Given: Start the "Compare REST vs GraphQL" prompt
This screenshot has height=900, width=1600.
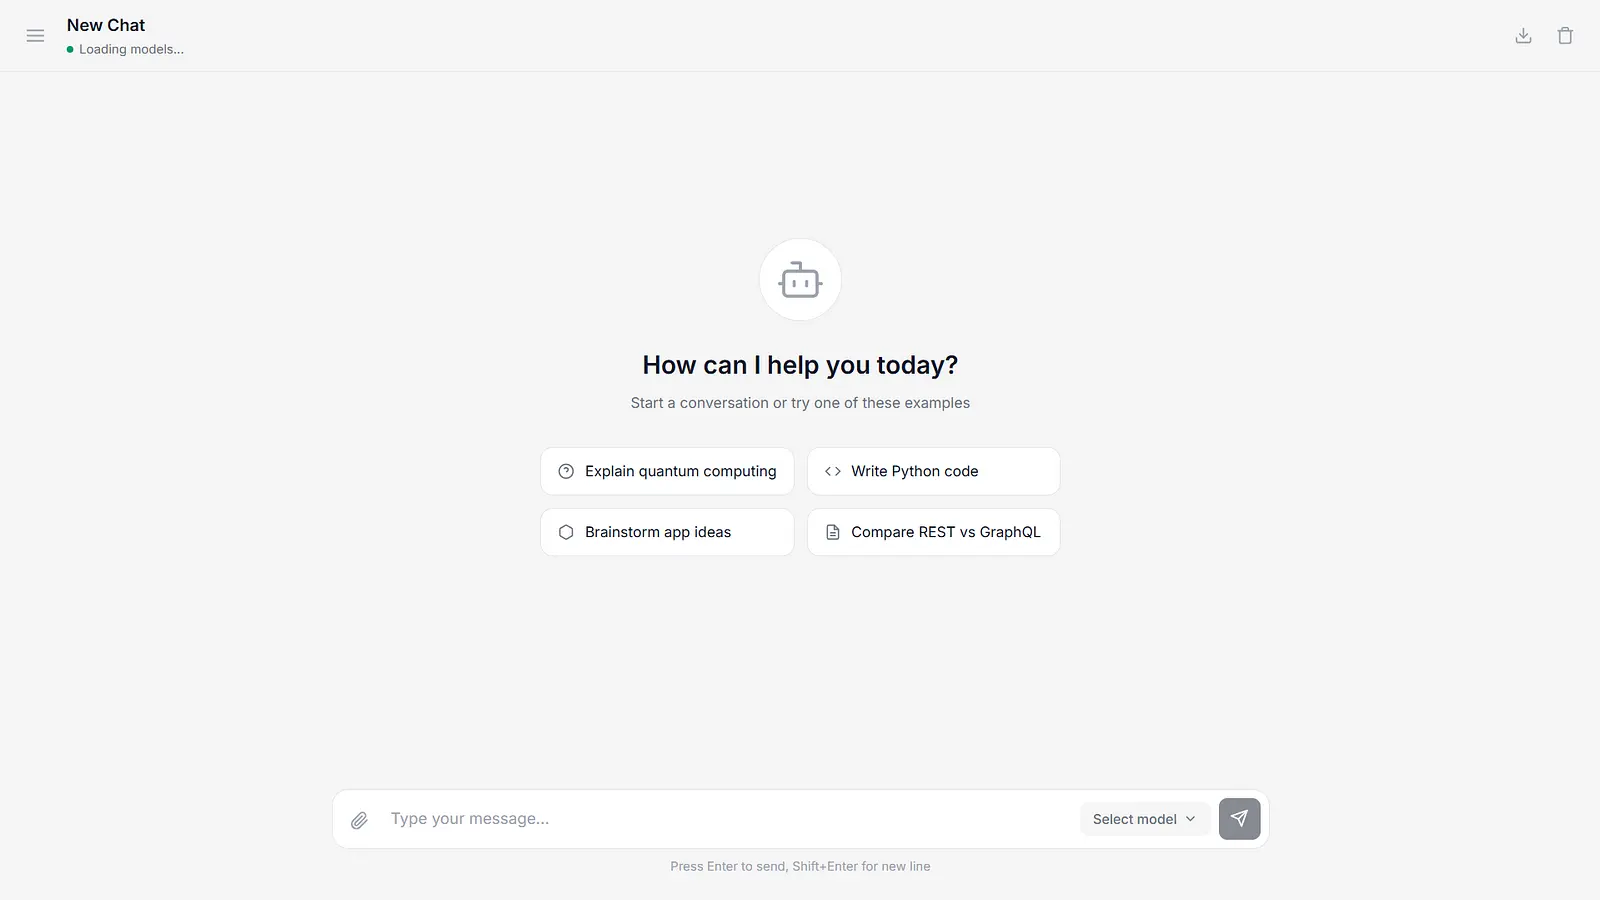Looking at the screenshot, I should [946, 532].
